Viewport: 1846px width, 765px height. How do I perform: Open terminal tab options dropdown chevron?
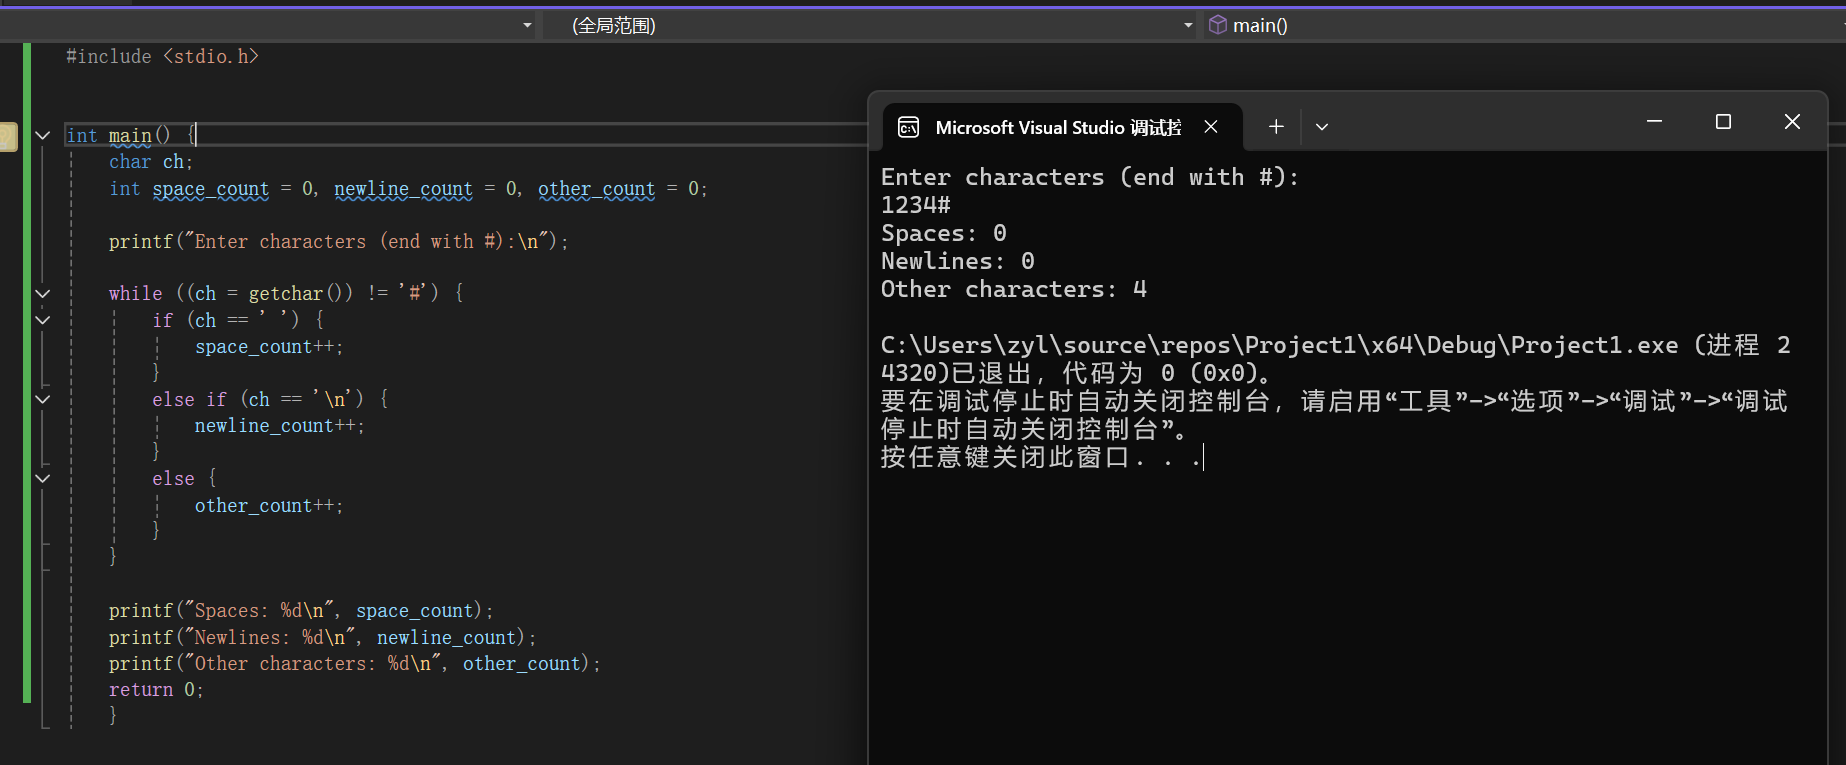(x=1322, y=127)
